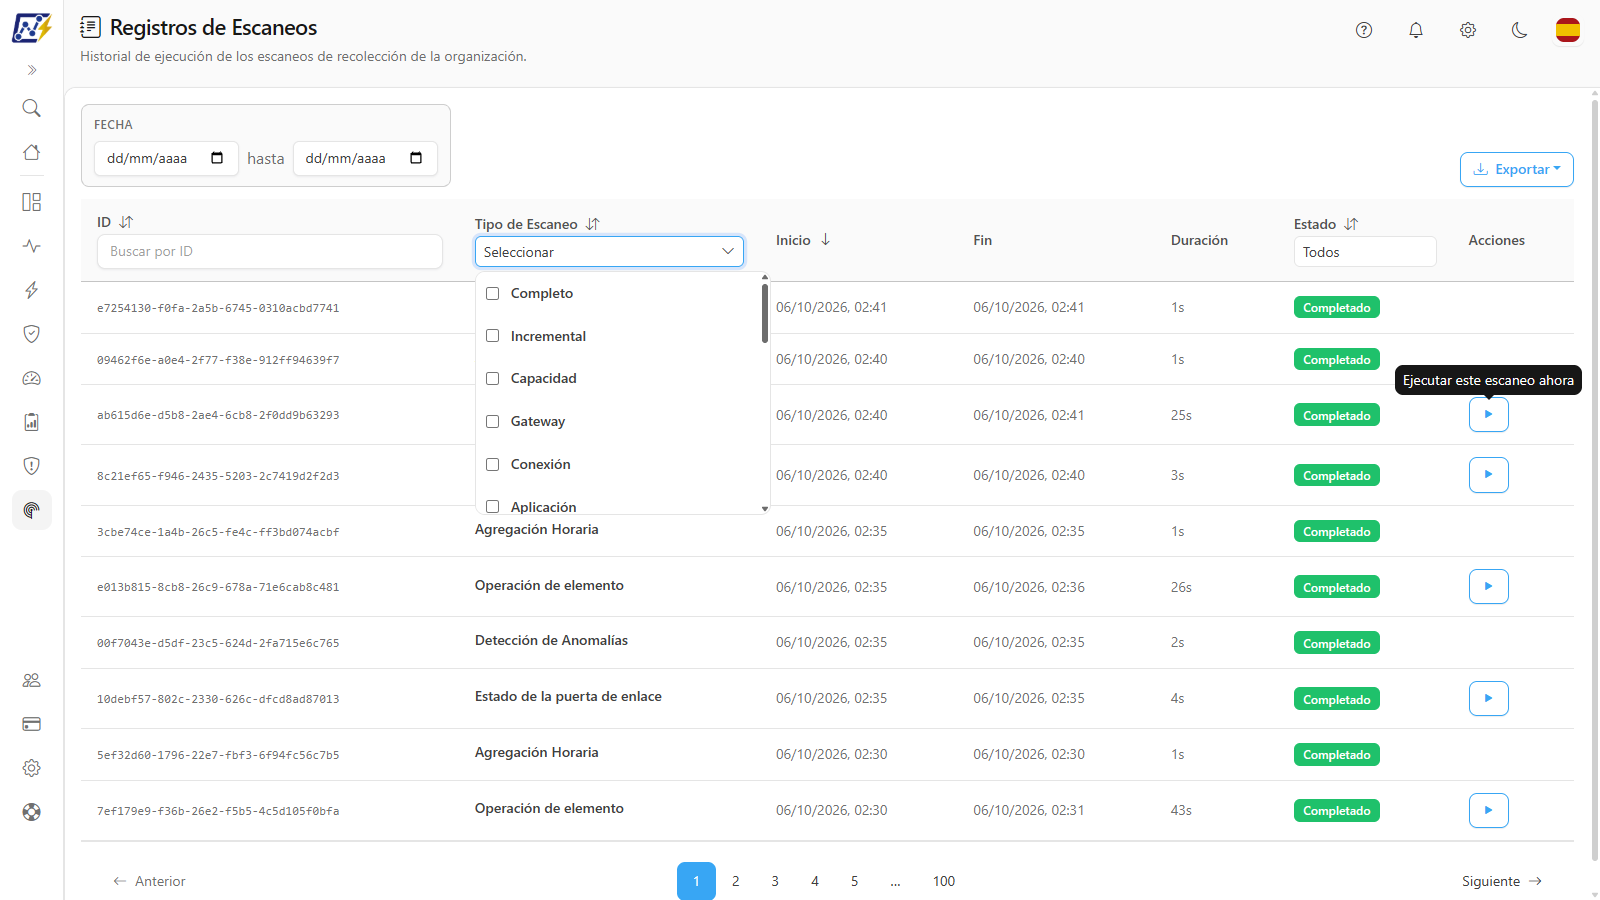
Task: Click the Buscar por ID field
Action: tap(270, 251)
